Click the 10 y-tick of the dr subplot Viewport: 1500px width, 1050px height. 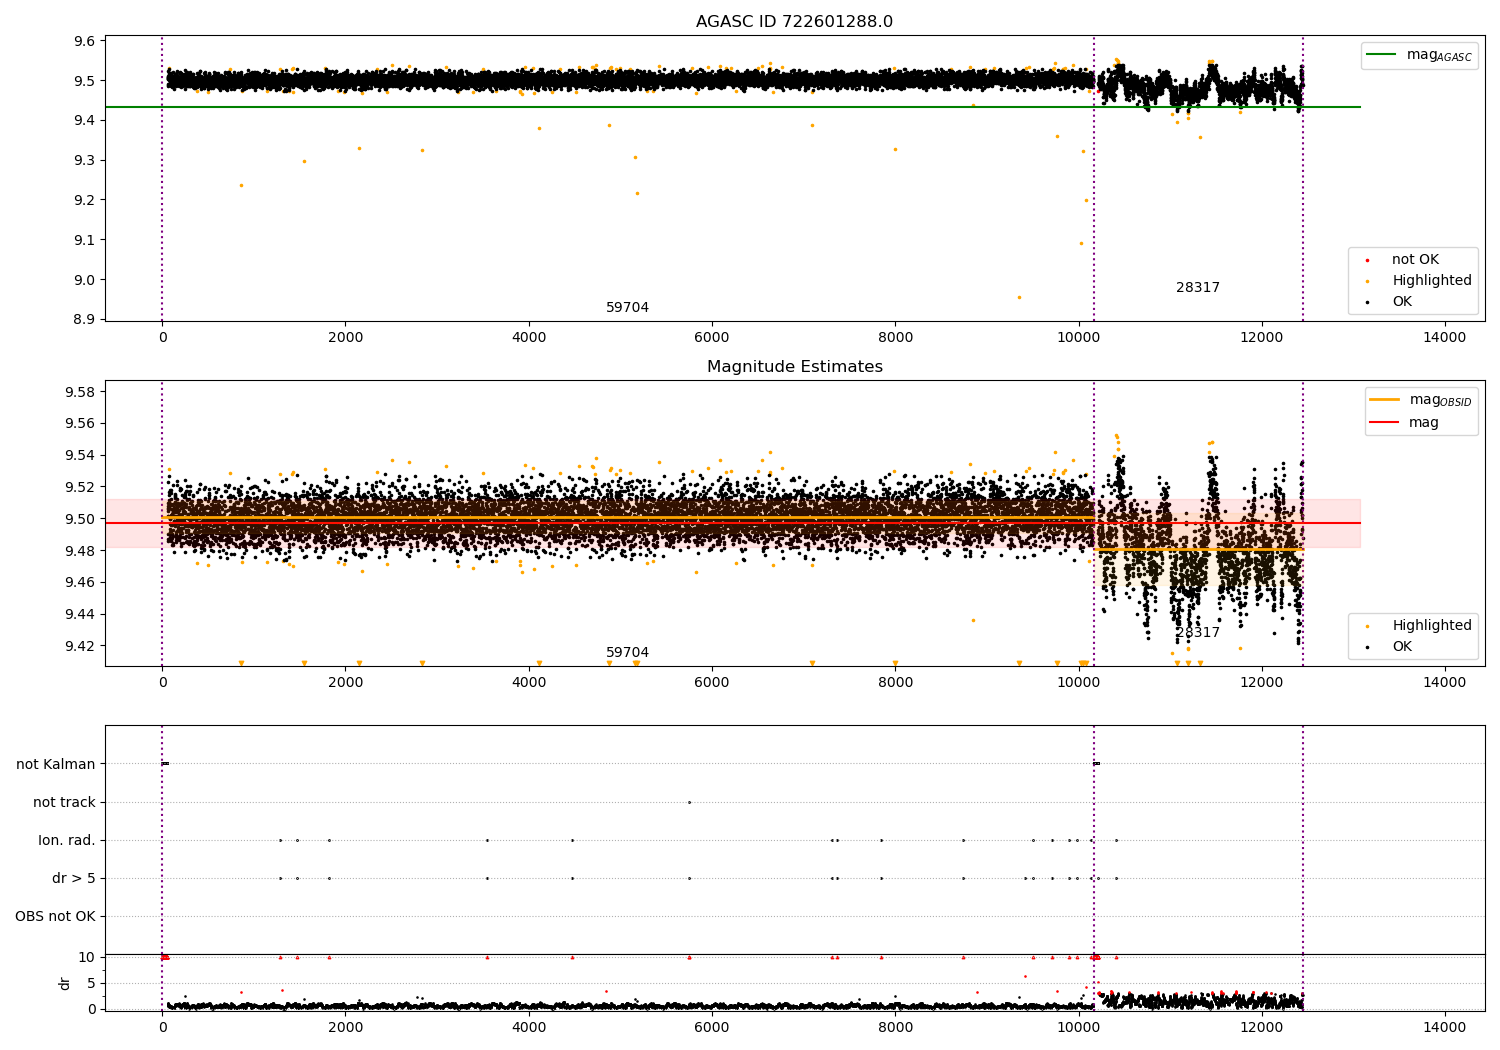point(87,958)
